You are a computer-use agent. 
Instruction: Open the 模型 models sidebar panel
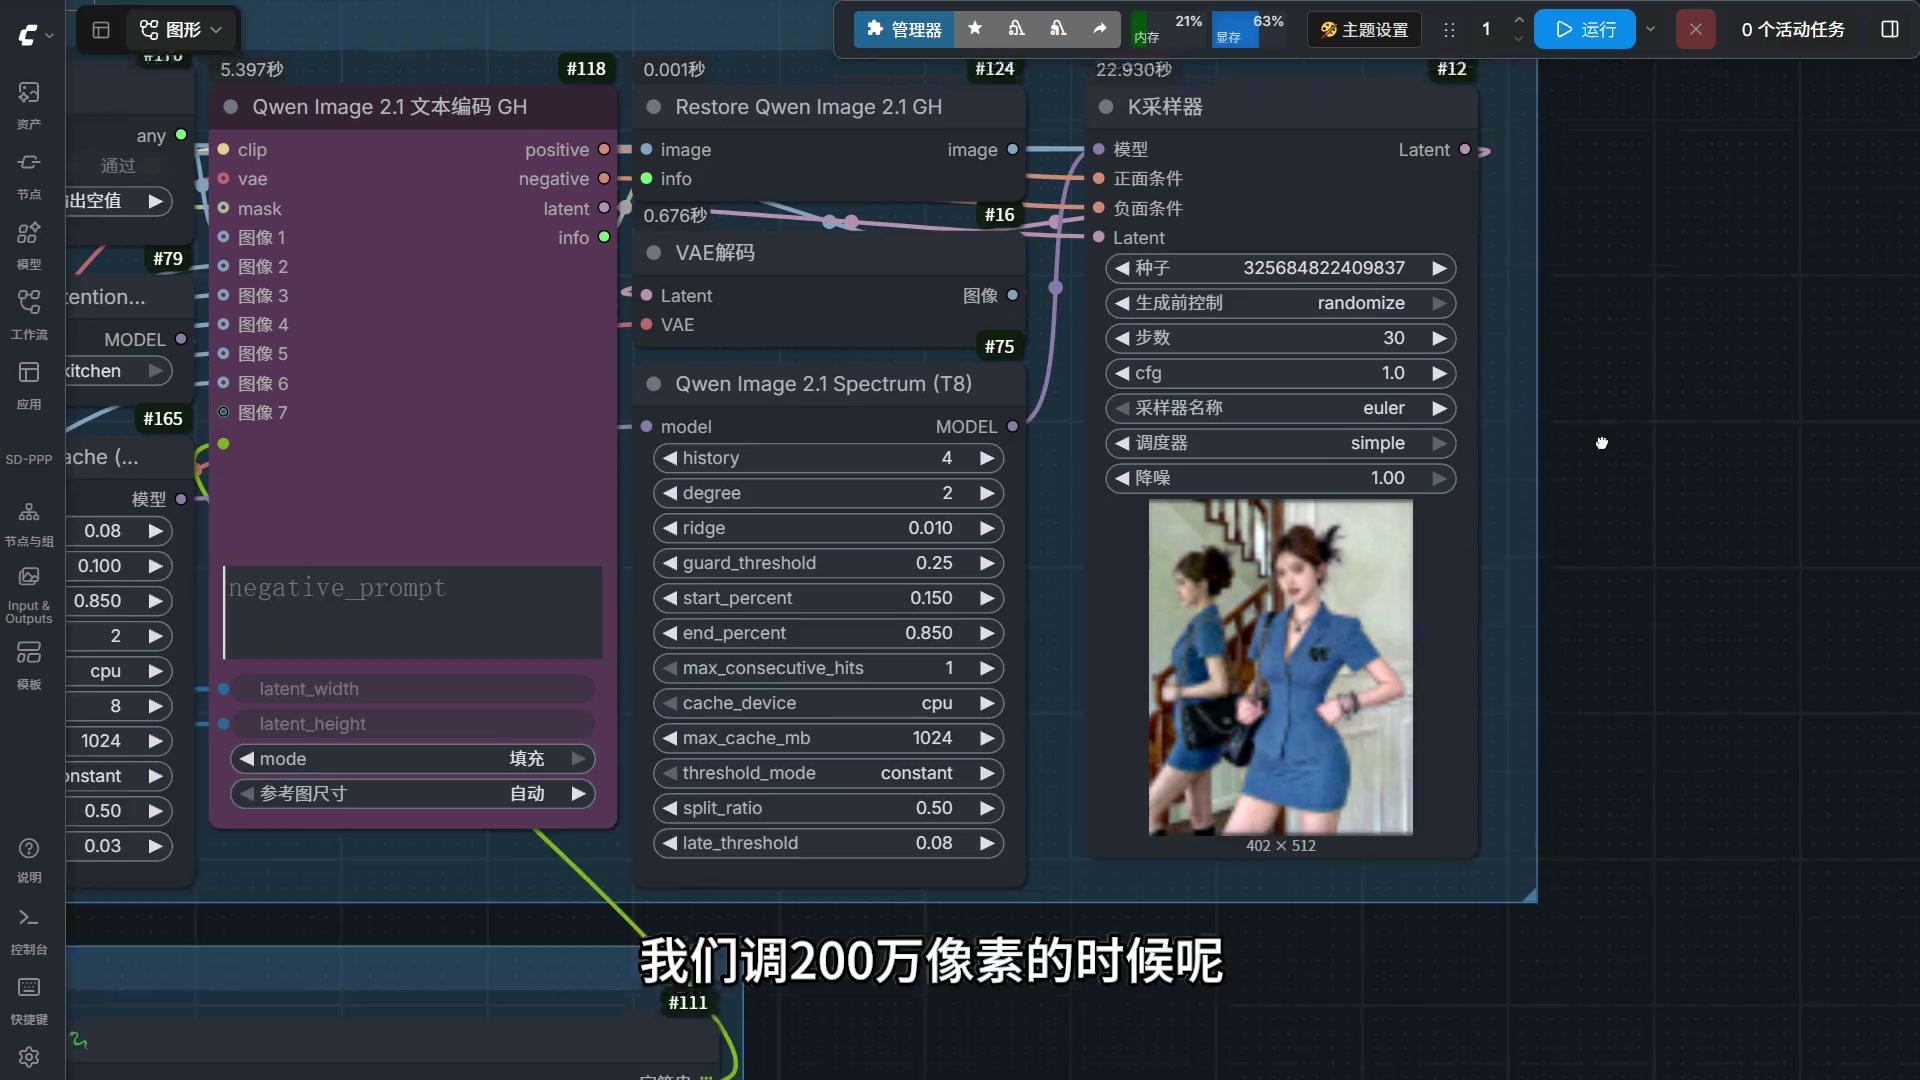click(29, 244)
